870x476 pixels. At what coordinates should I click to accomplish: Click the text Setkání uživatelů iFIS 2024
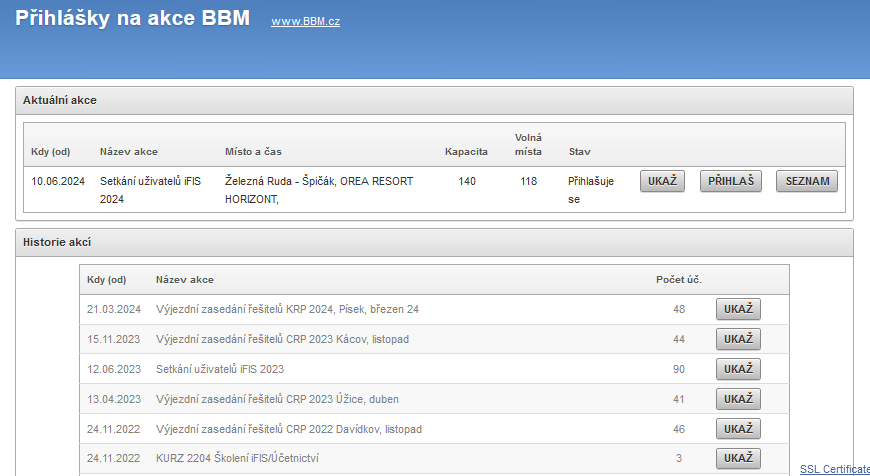click(x=150, y=190)
